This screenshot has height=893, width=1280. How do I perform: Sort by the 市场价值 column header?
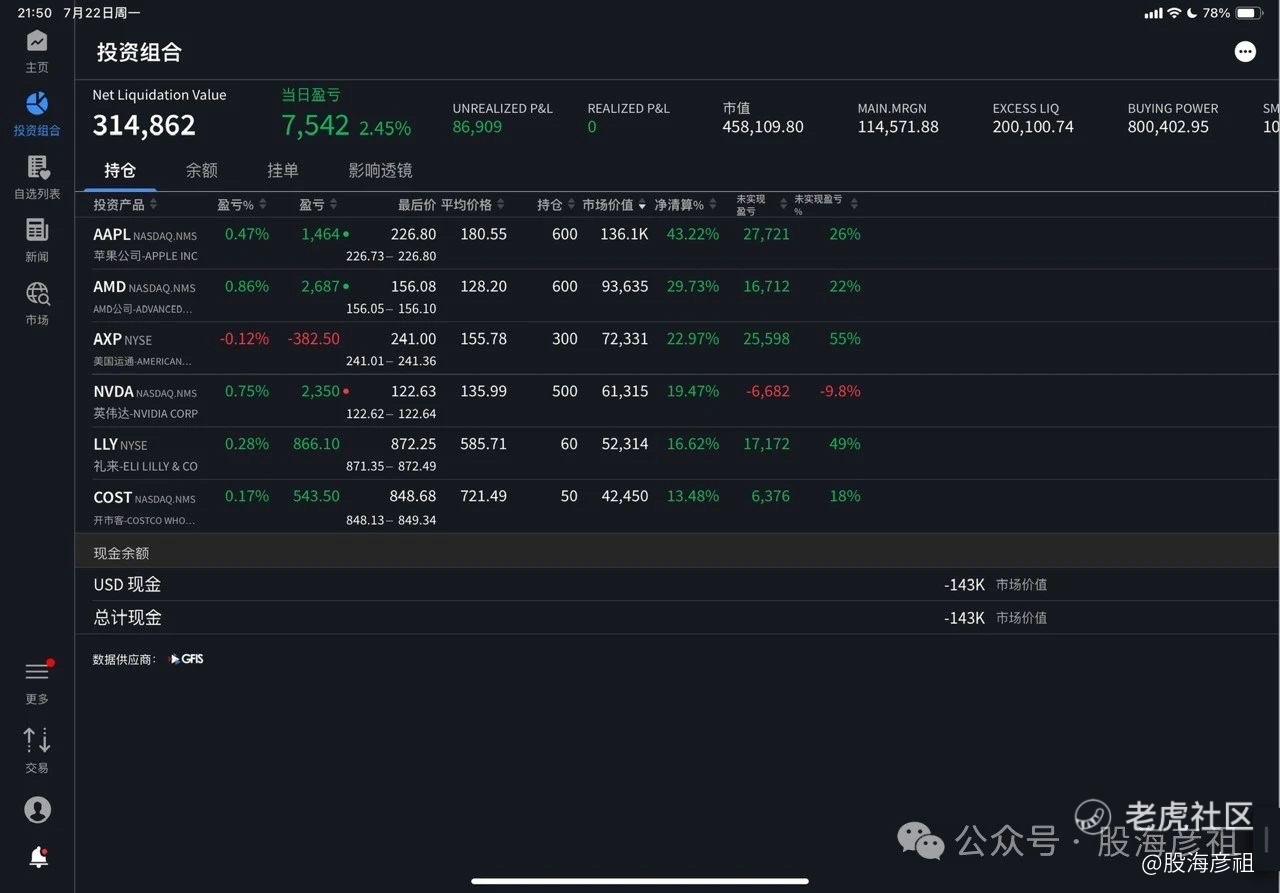(x=614, y=205)
